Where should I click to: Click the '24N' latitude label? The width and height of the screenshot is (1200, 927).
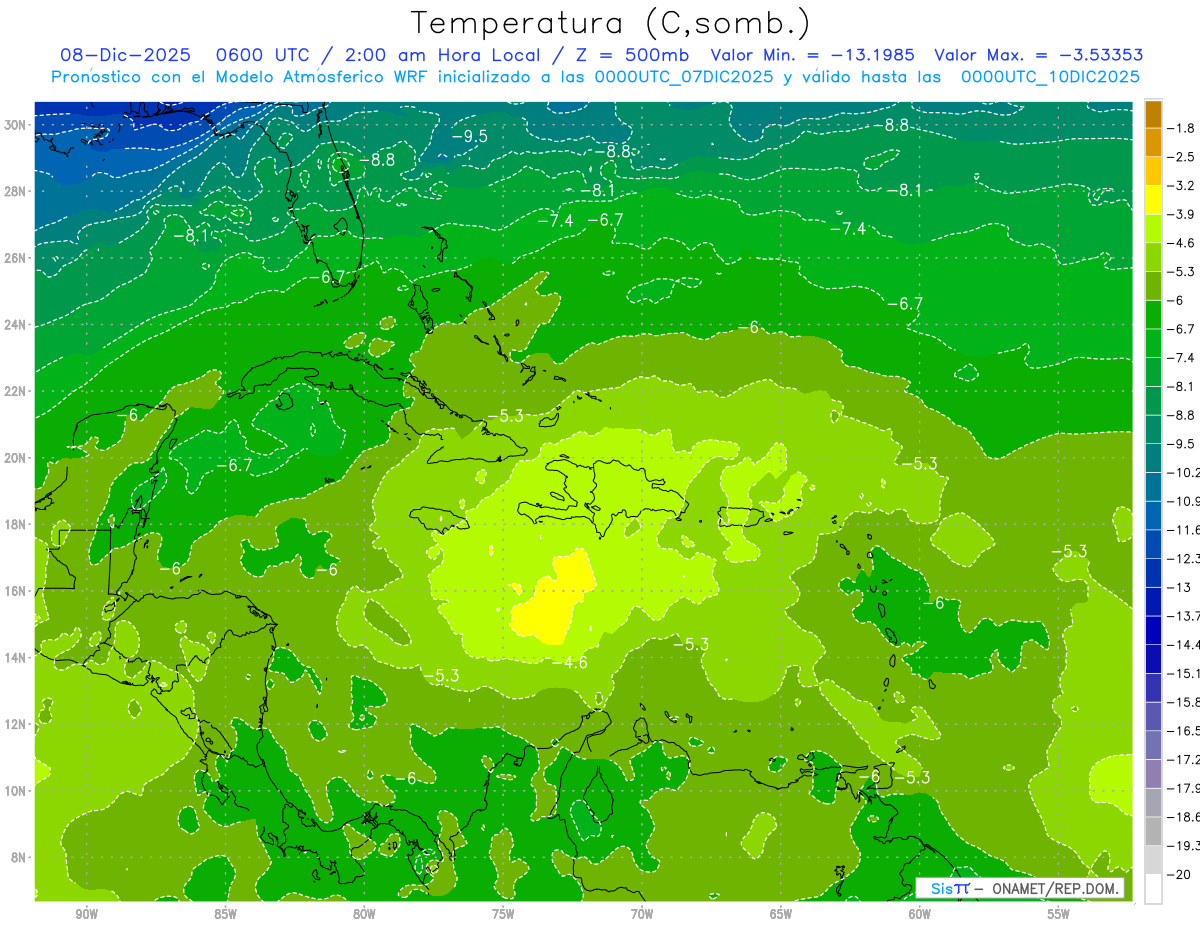click(x=17, y=325)
